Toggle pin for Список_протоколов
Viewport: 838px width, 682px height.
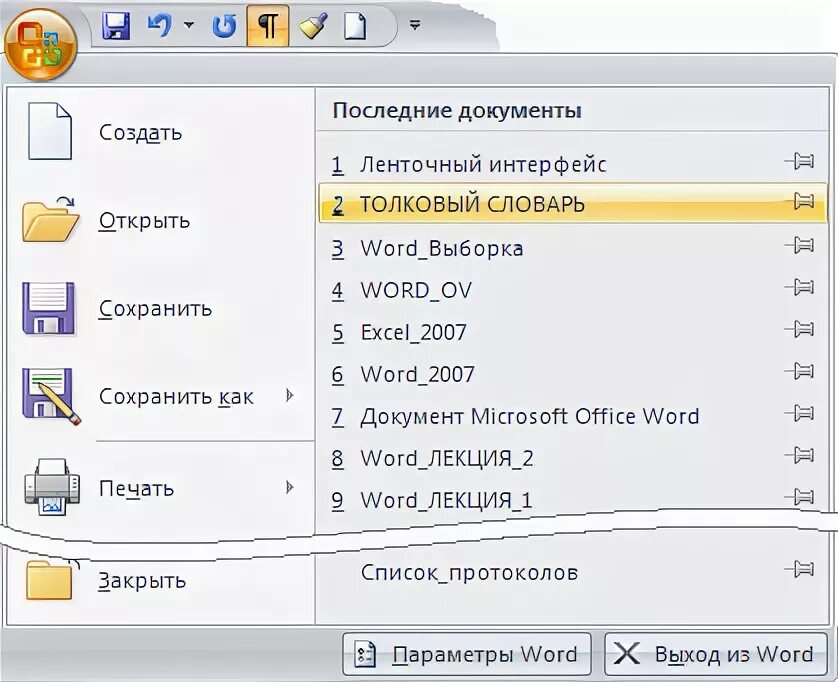(800, 569)
